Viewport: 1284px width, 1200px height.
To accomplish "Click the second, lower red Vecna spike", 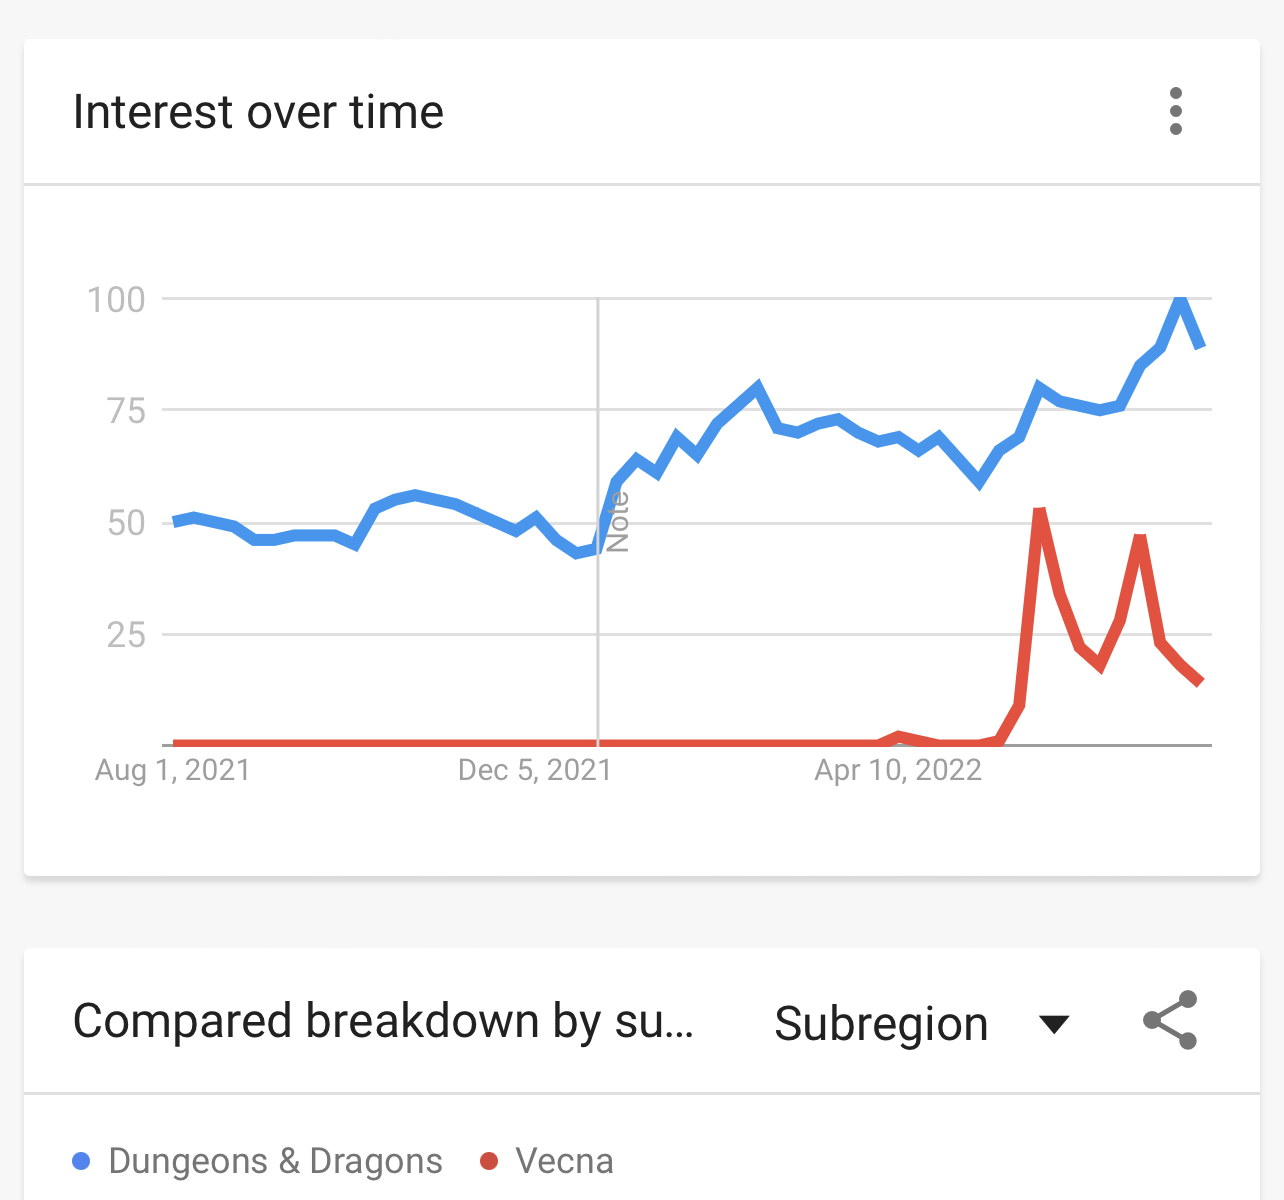I will pyautogui.click(x=1140, y=539).
